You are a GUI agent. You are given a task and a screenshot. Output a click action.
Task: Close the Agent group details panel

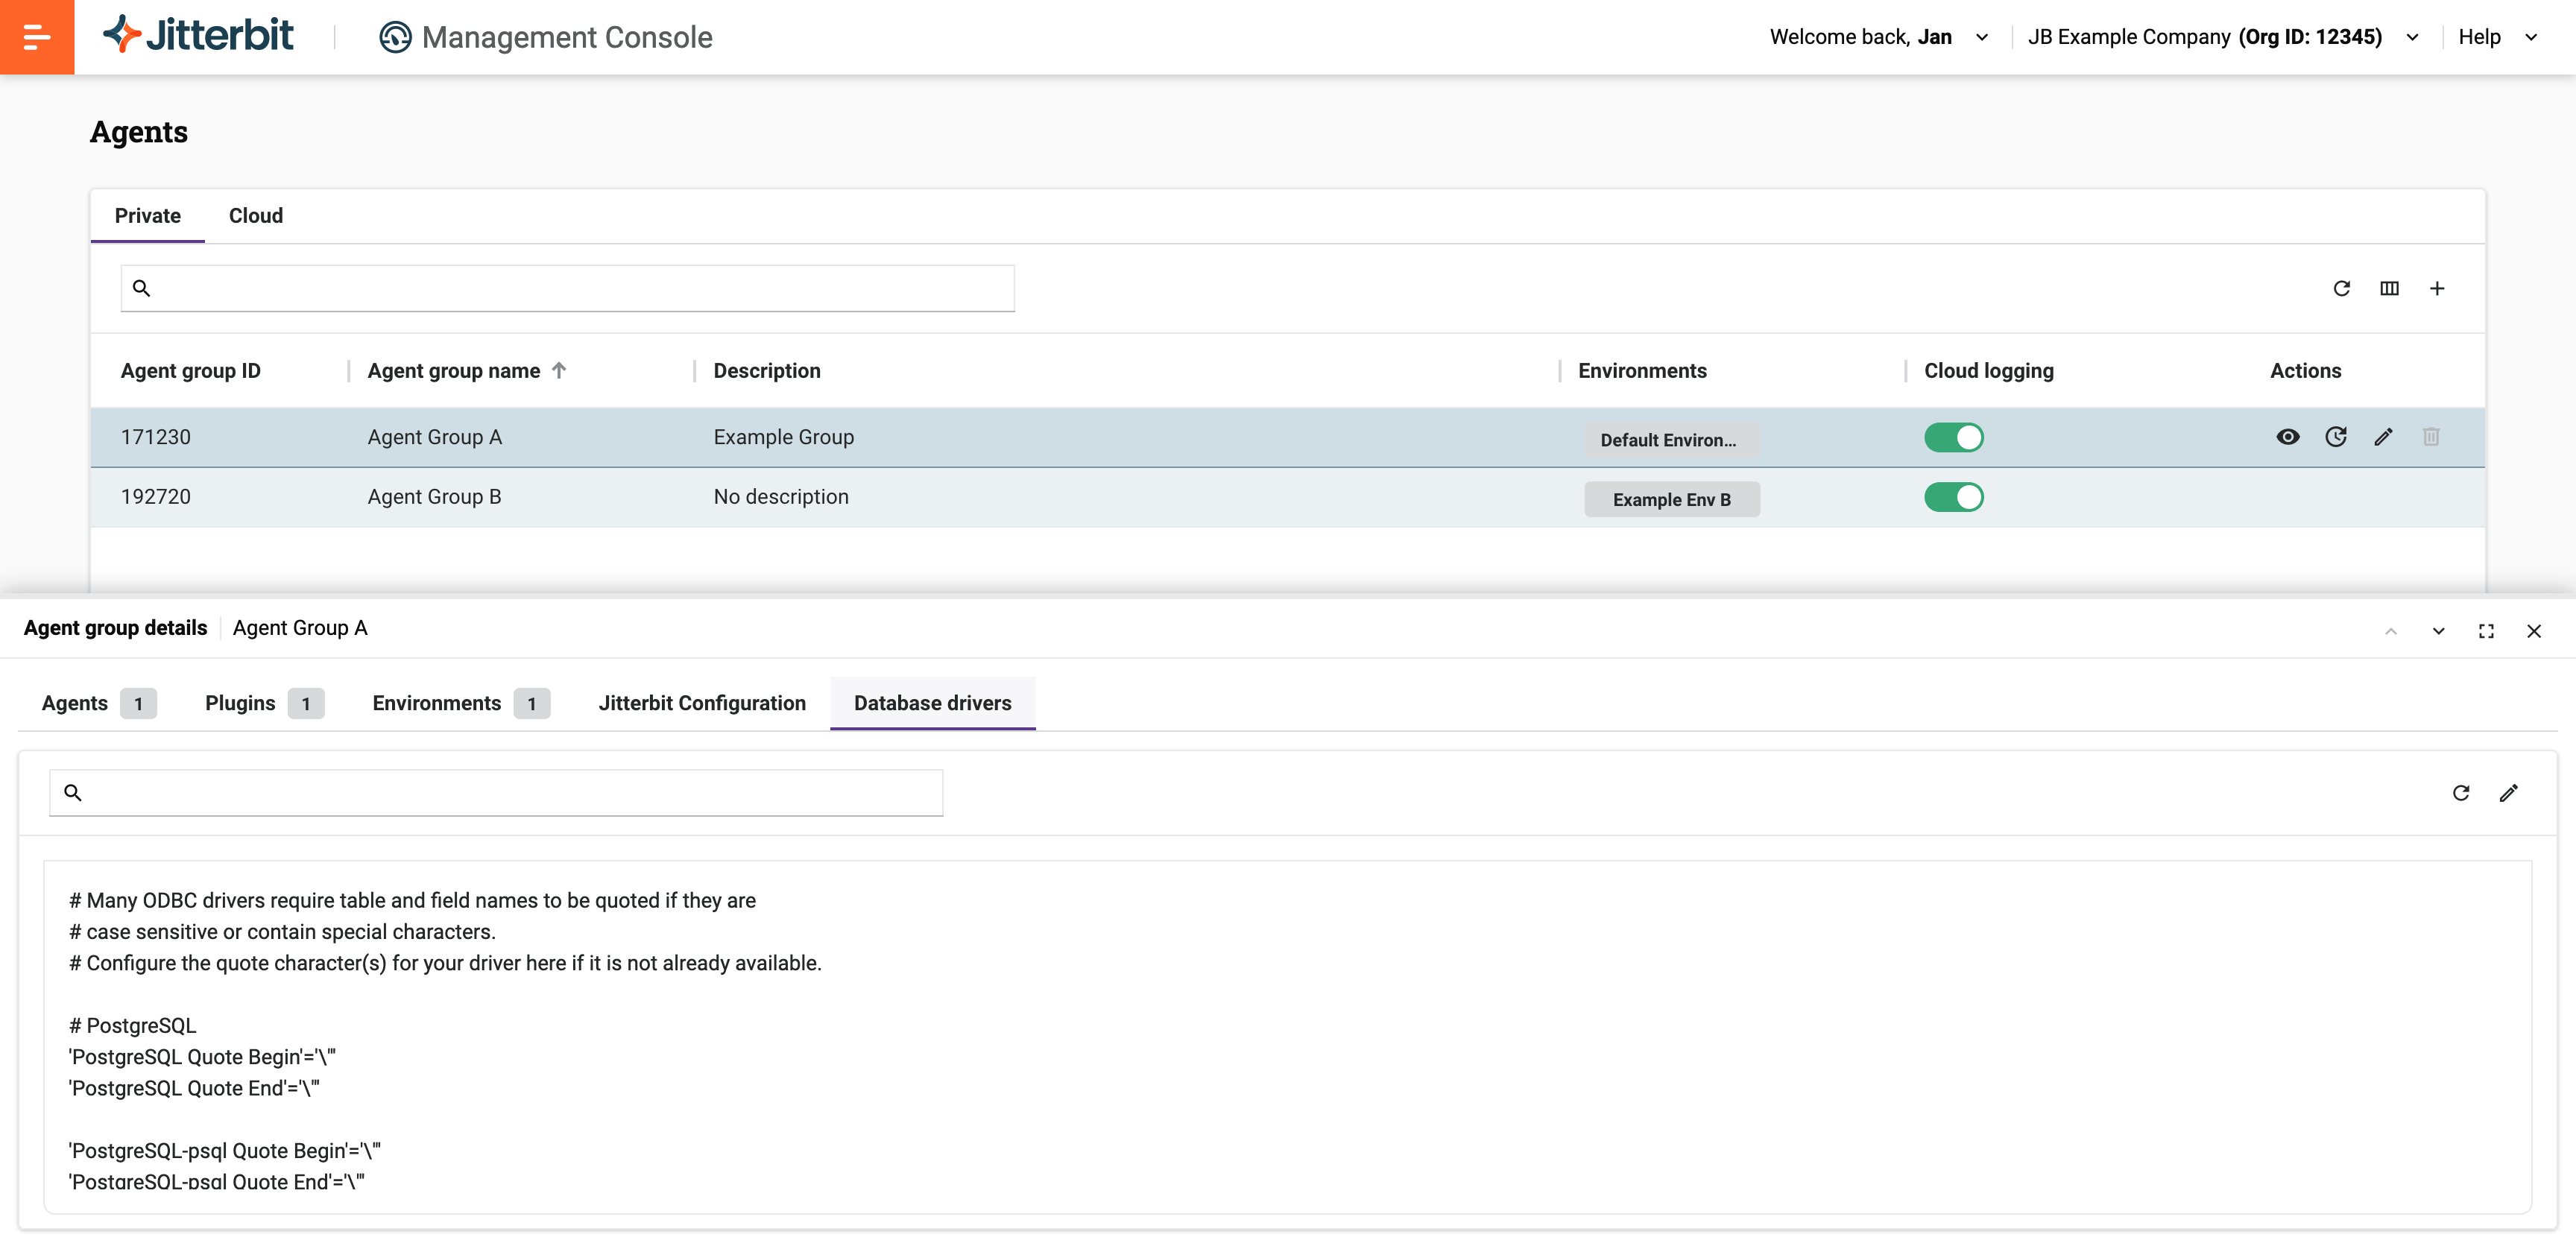coord(2534,631)
